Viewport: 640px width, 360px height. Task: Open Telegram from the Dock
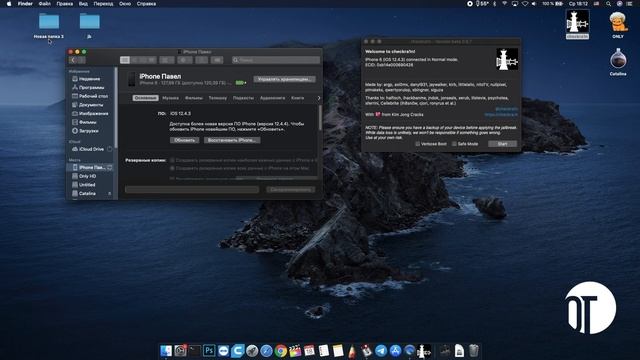[381, 351]
